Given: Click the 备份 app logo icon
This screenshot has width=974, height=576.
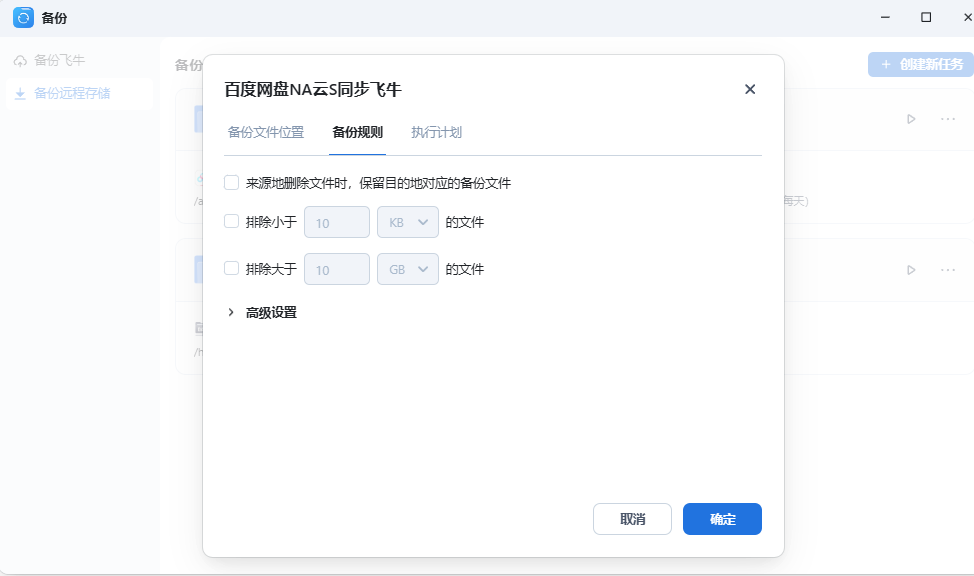Looking at the screenshot, I should (24, 17).
